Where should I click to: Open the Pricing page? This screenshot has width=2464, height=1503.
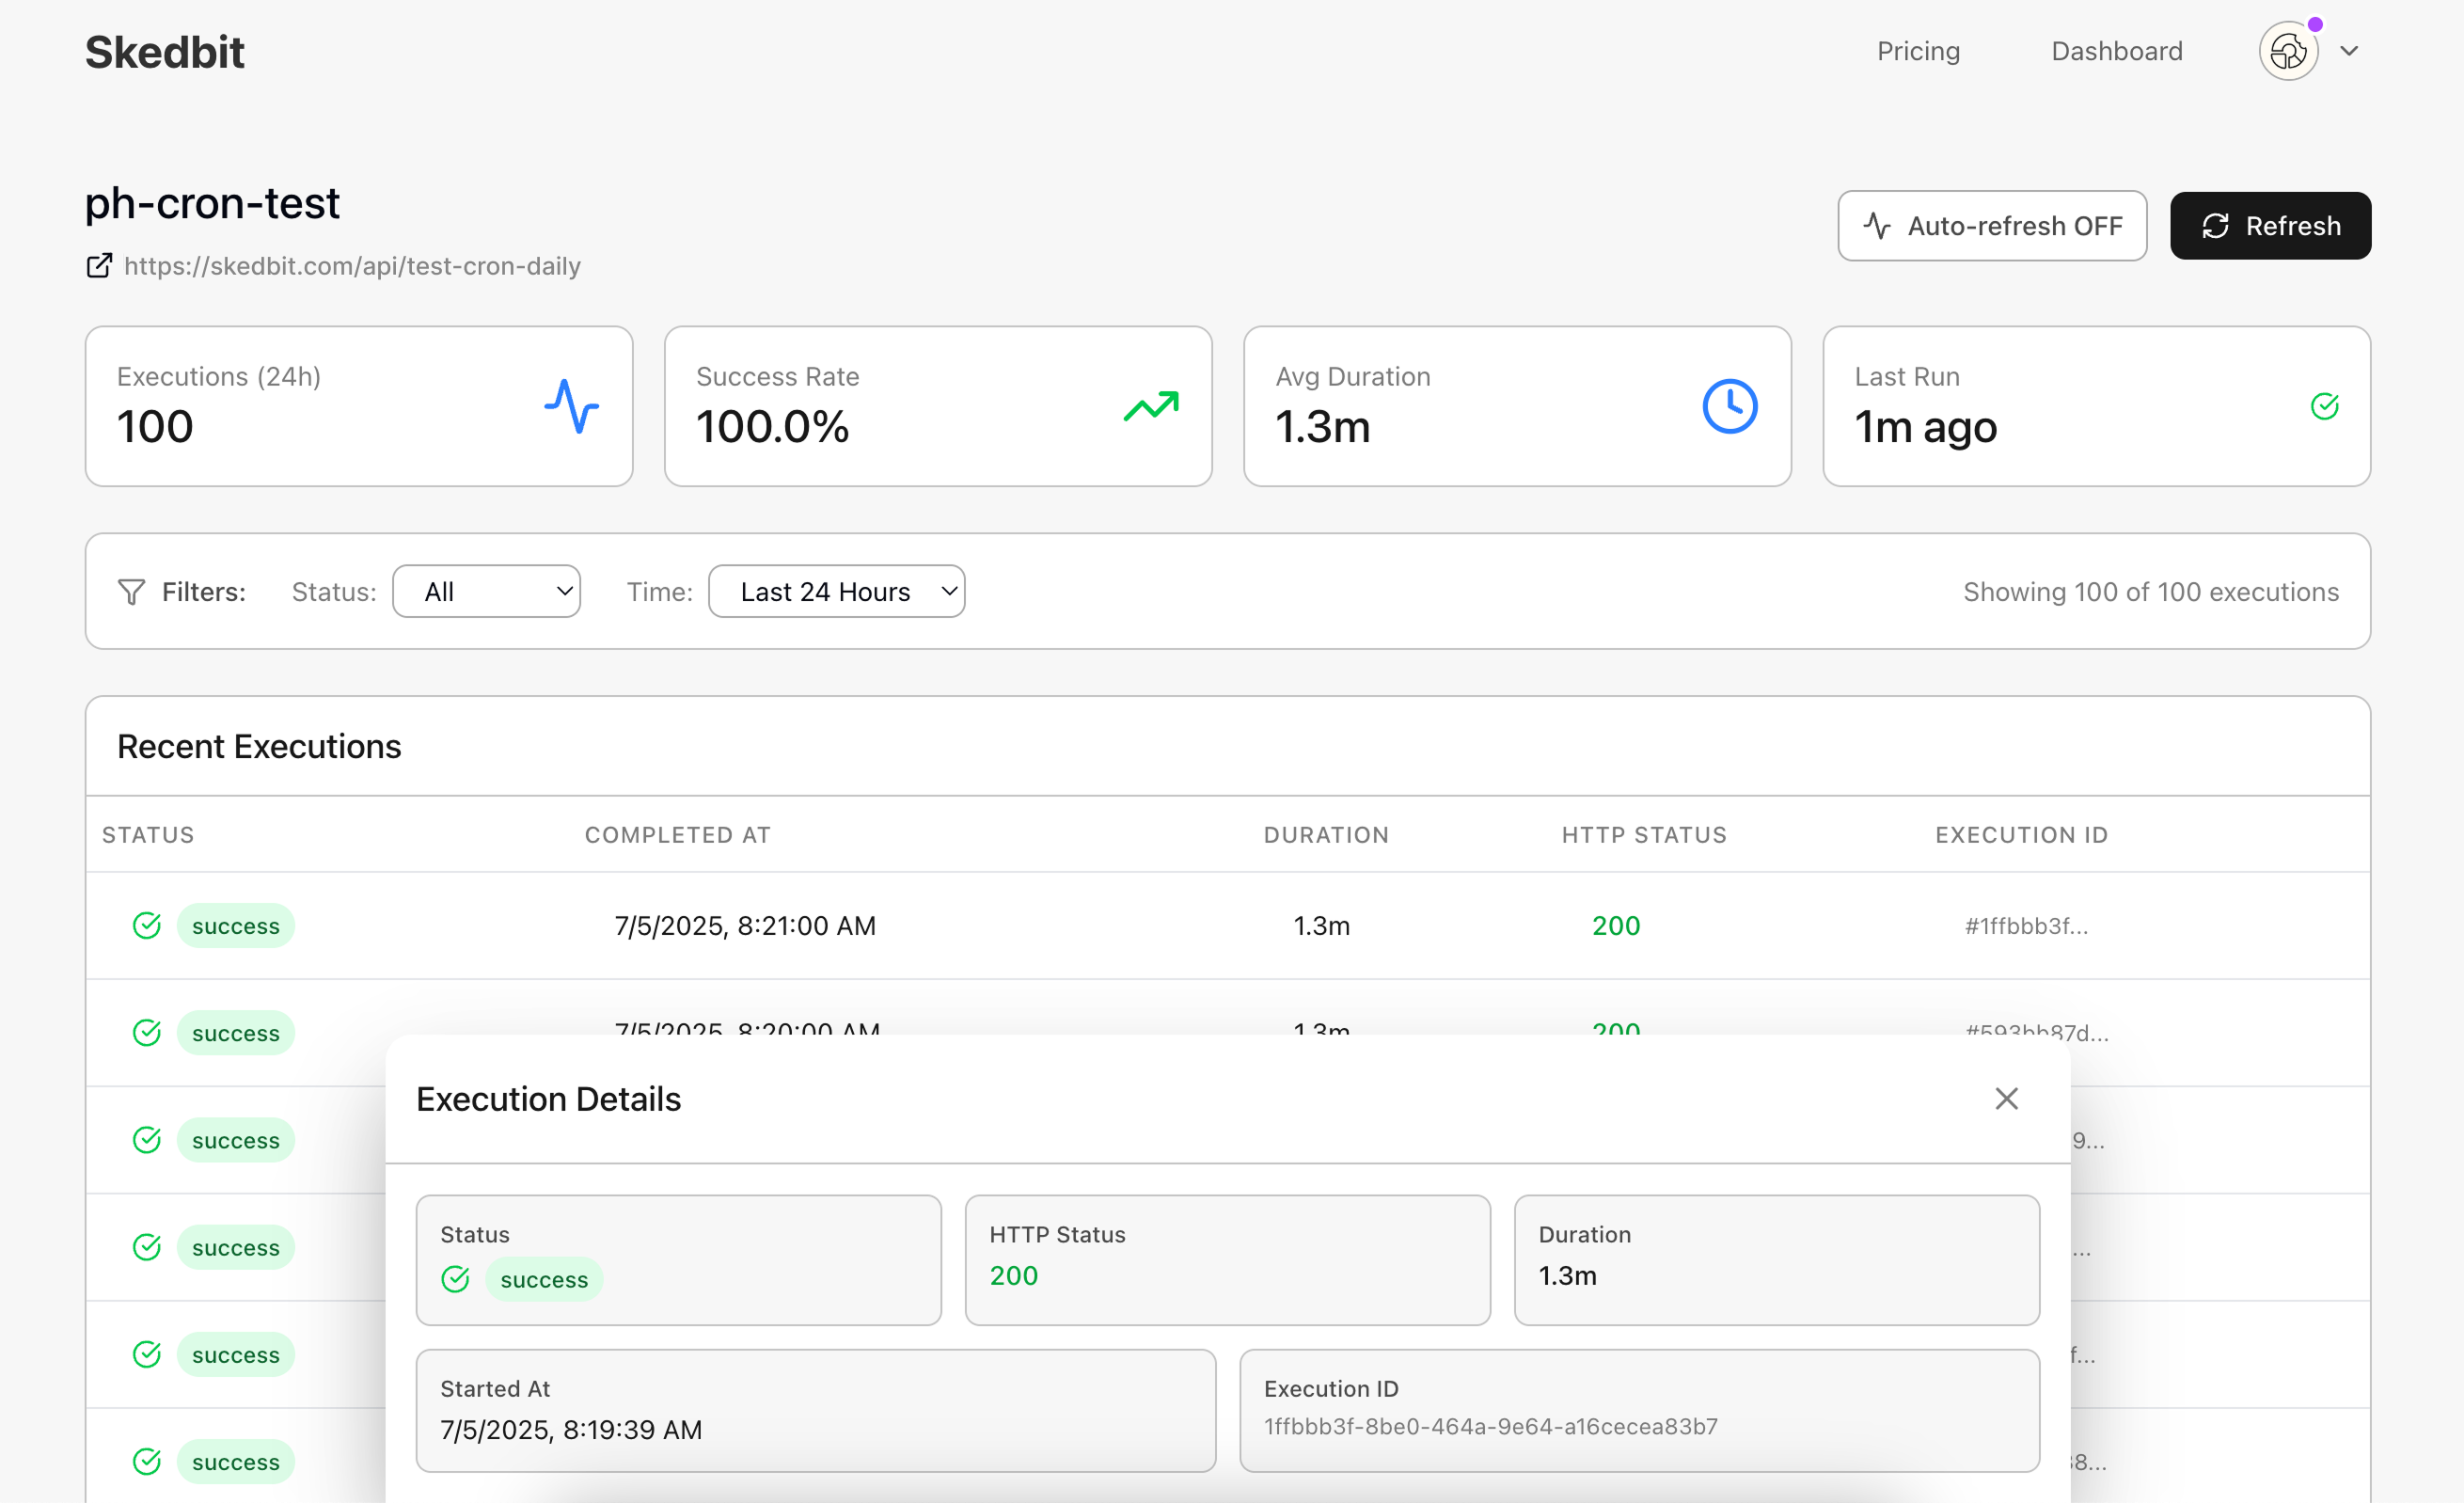click(1918, 51)
